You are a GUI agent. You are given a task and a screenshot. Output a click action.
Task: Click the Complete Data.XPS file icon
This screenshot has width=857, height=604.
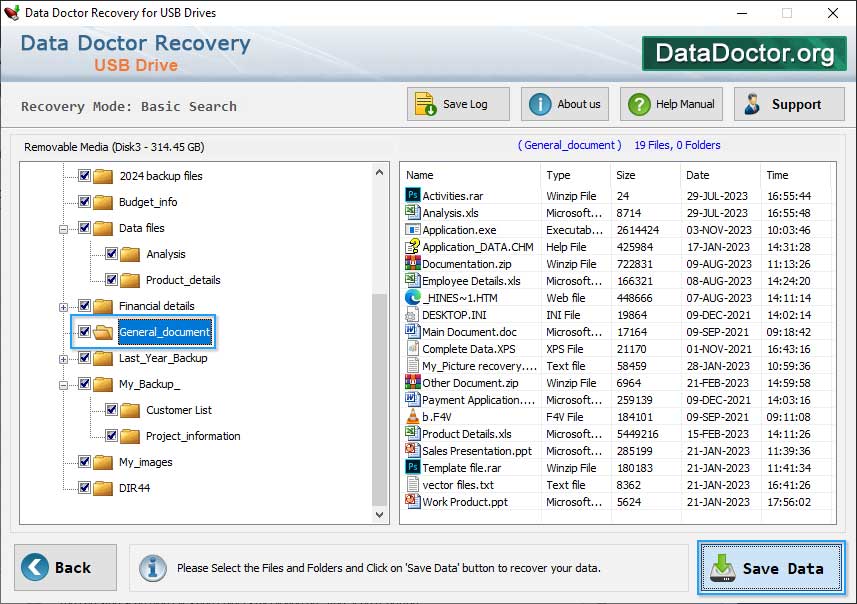point(413,348)
